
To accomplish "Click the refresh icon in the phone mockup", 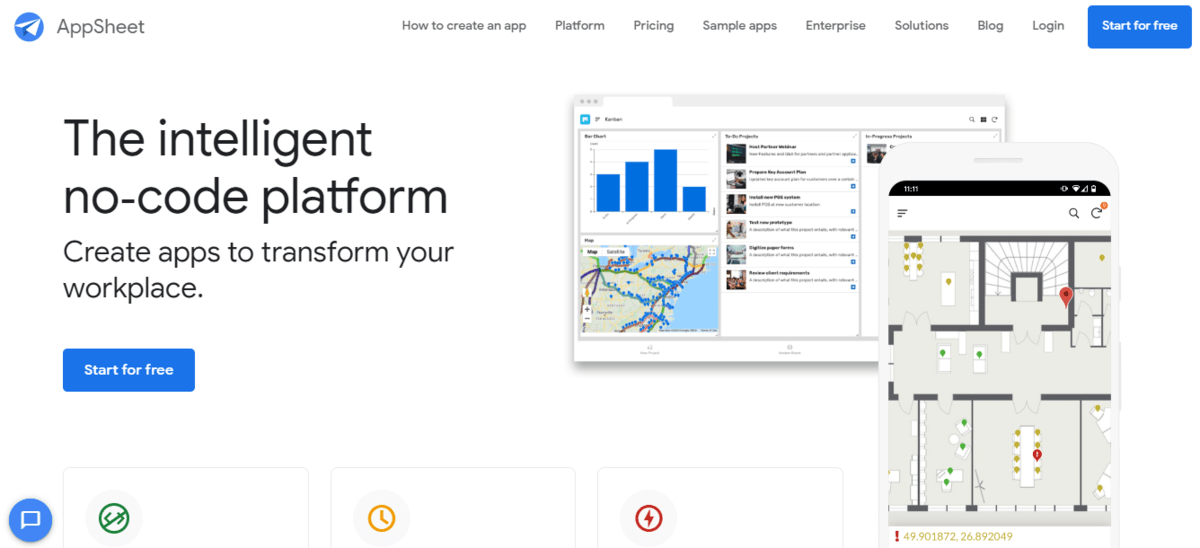I will click(x=1097, y=213).
